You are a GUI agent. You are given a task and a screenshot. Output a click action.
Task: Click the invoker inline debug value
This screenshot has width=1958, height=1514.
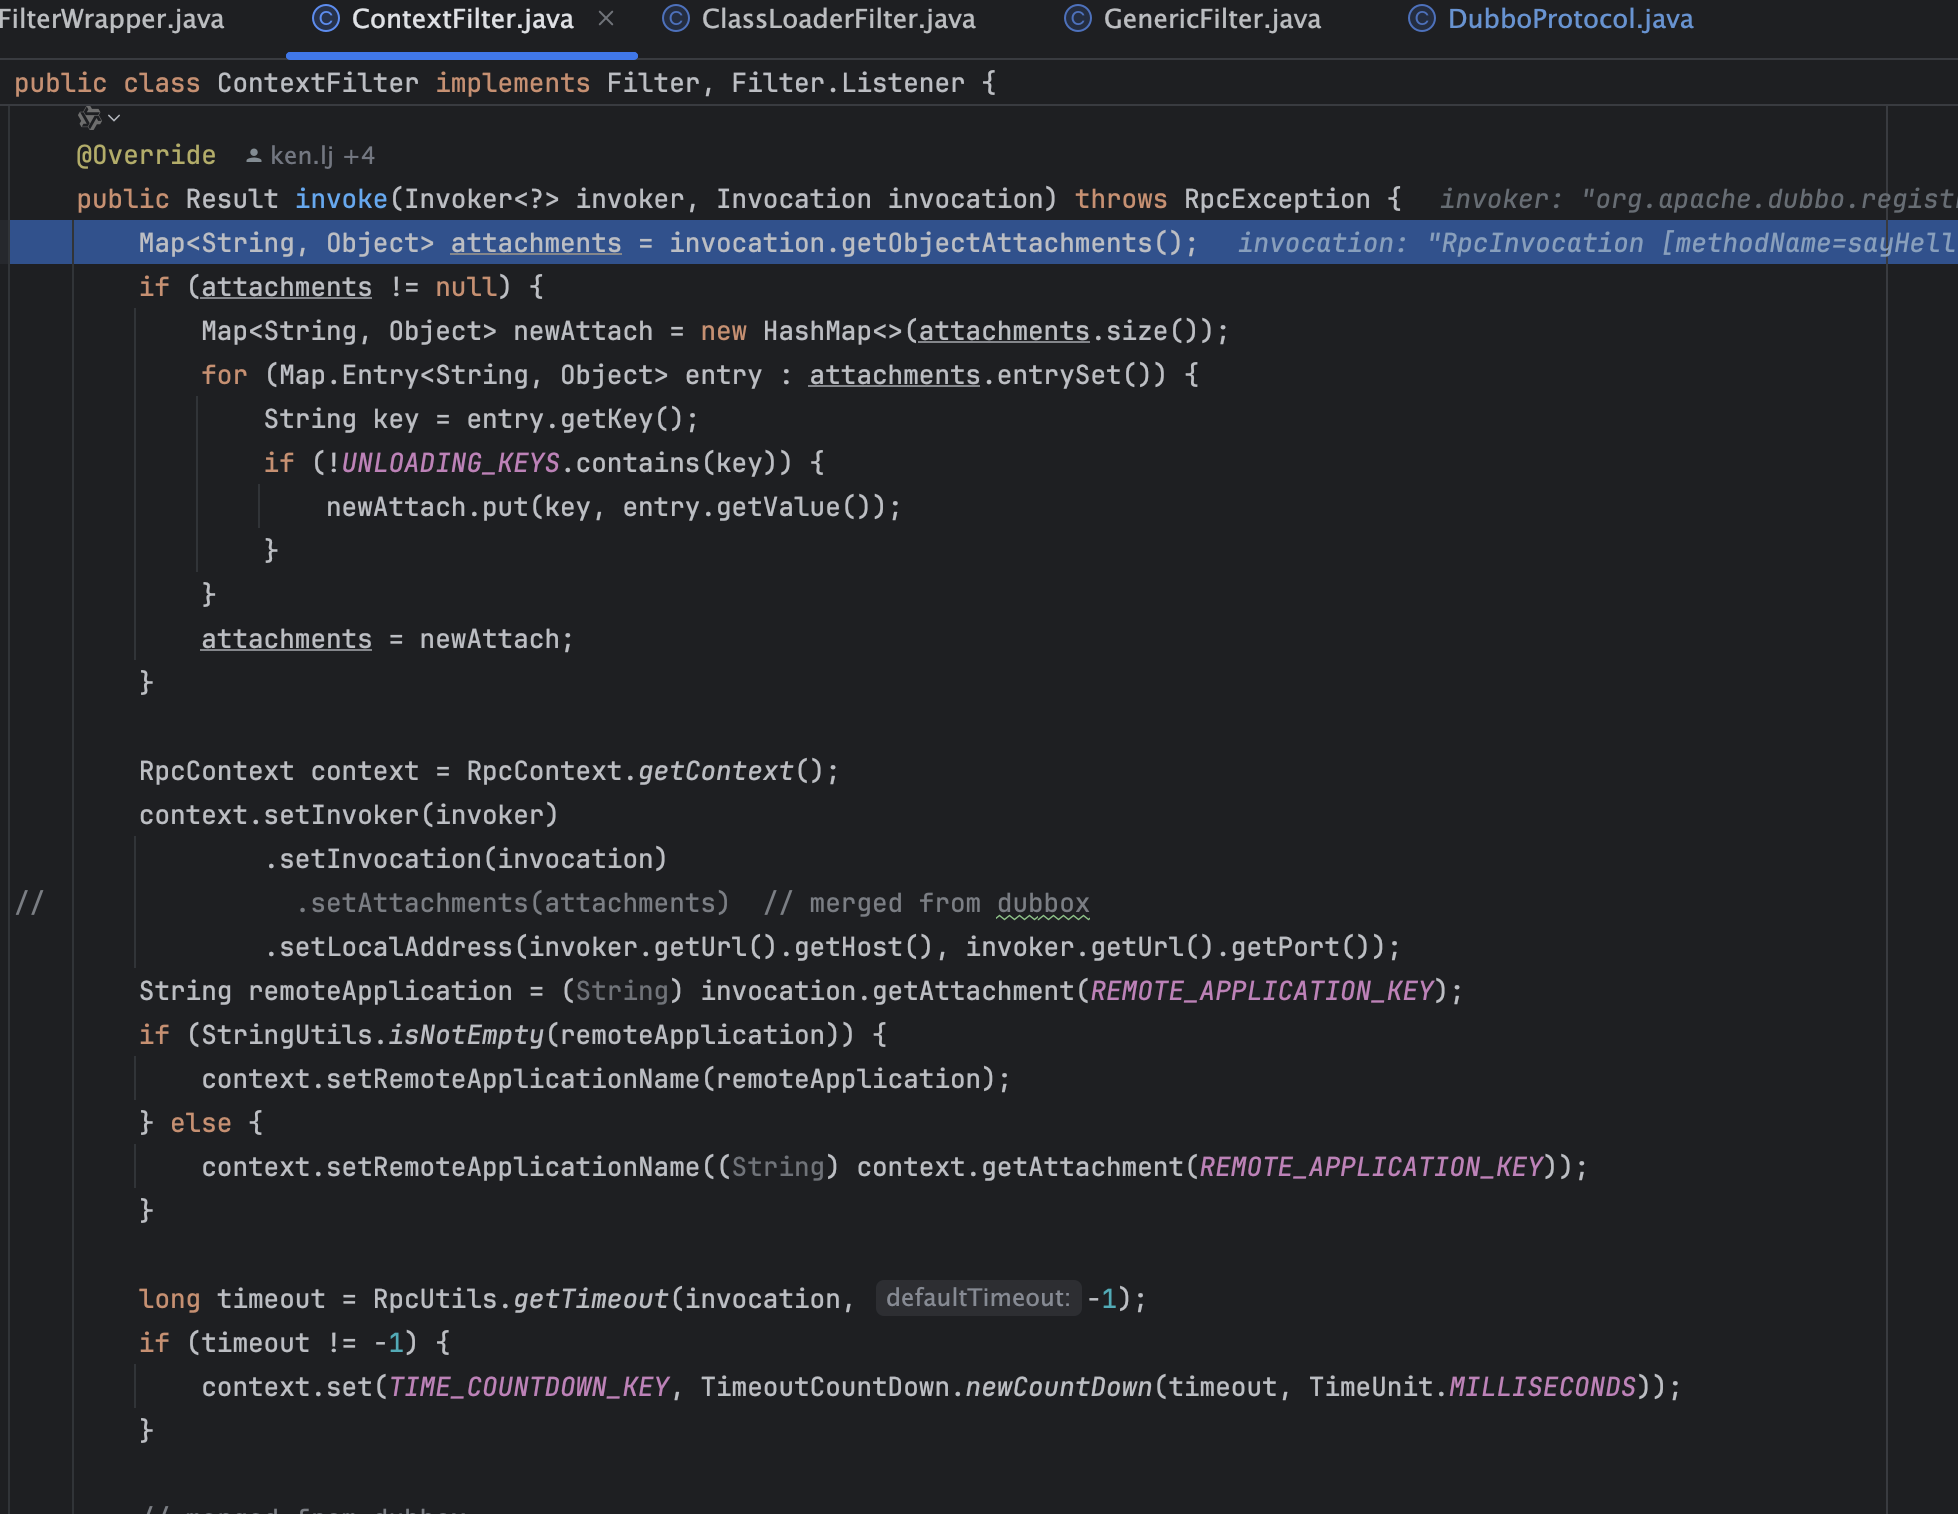[x=1697, y=199]
